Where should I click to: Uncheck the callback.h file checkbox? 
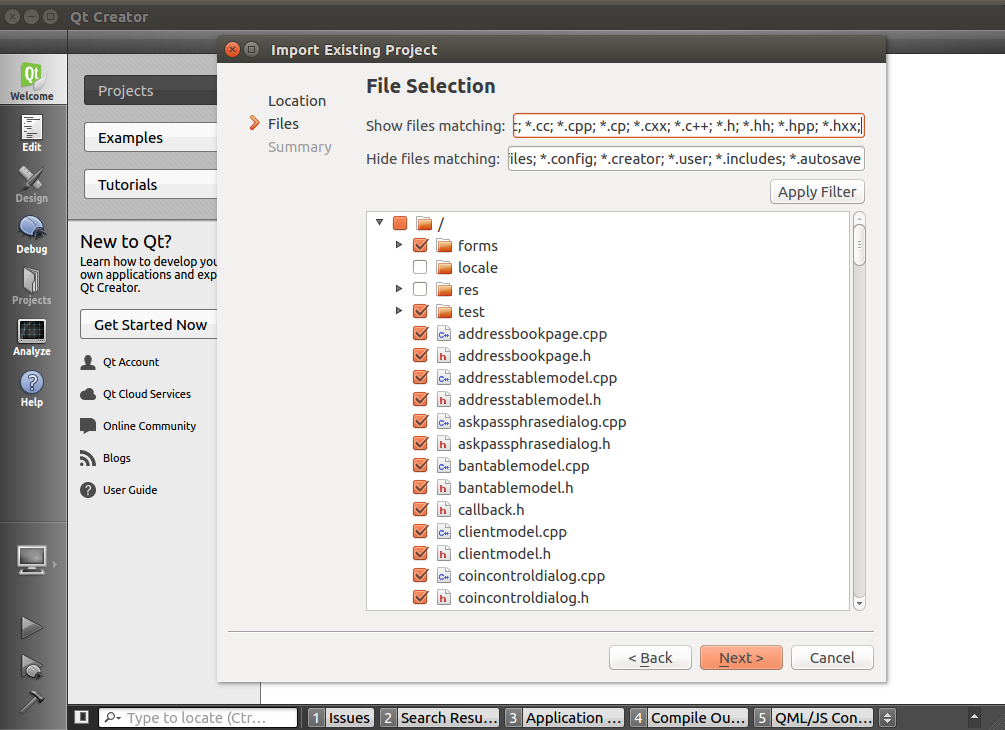[x=420, y=510]
